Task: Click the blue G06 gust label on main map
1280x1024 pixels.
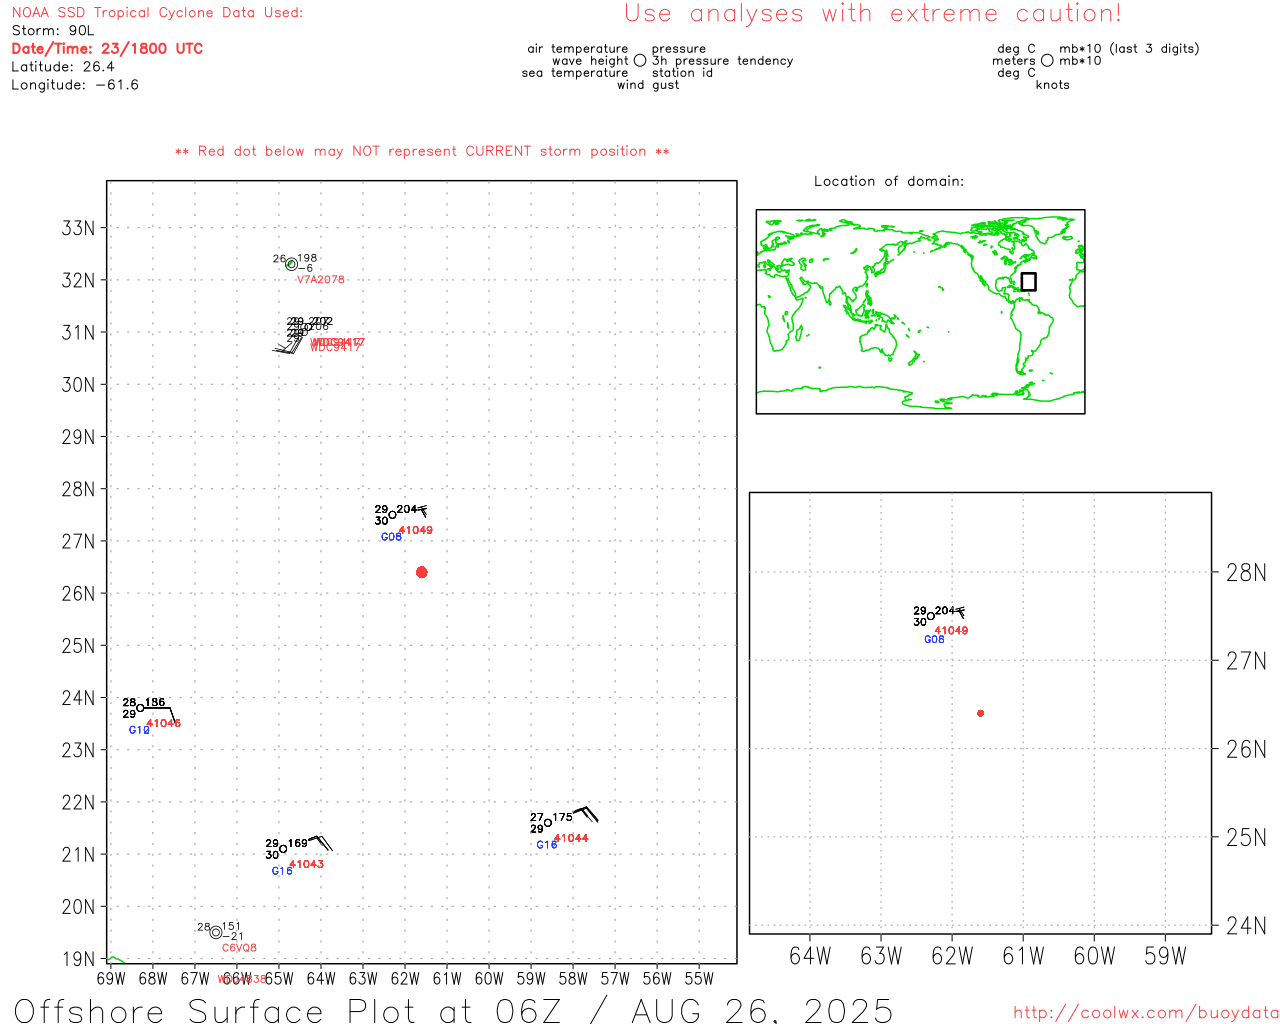Action: pyautogui.click(x=391, y=538)
